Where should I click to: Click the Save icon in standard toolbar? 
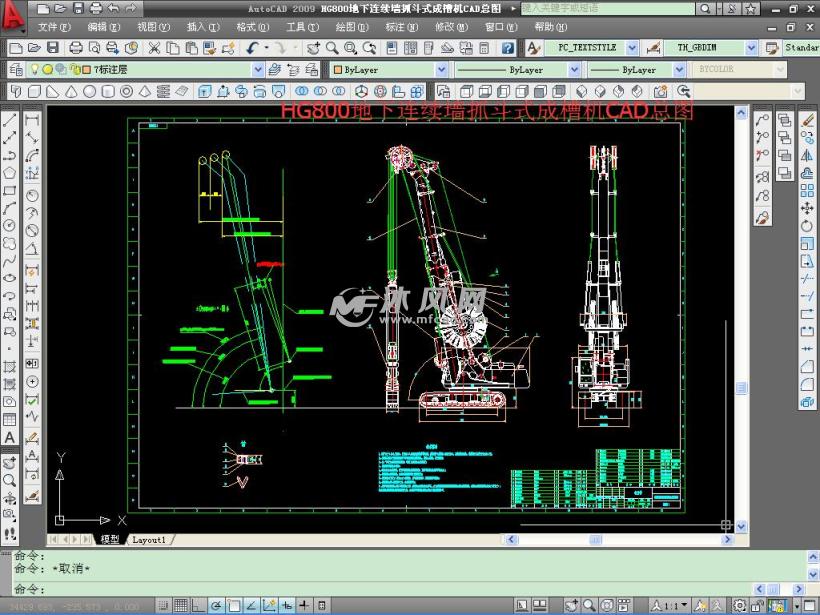tap(53, 47)
